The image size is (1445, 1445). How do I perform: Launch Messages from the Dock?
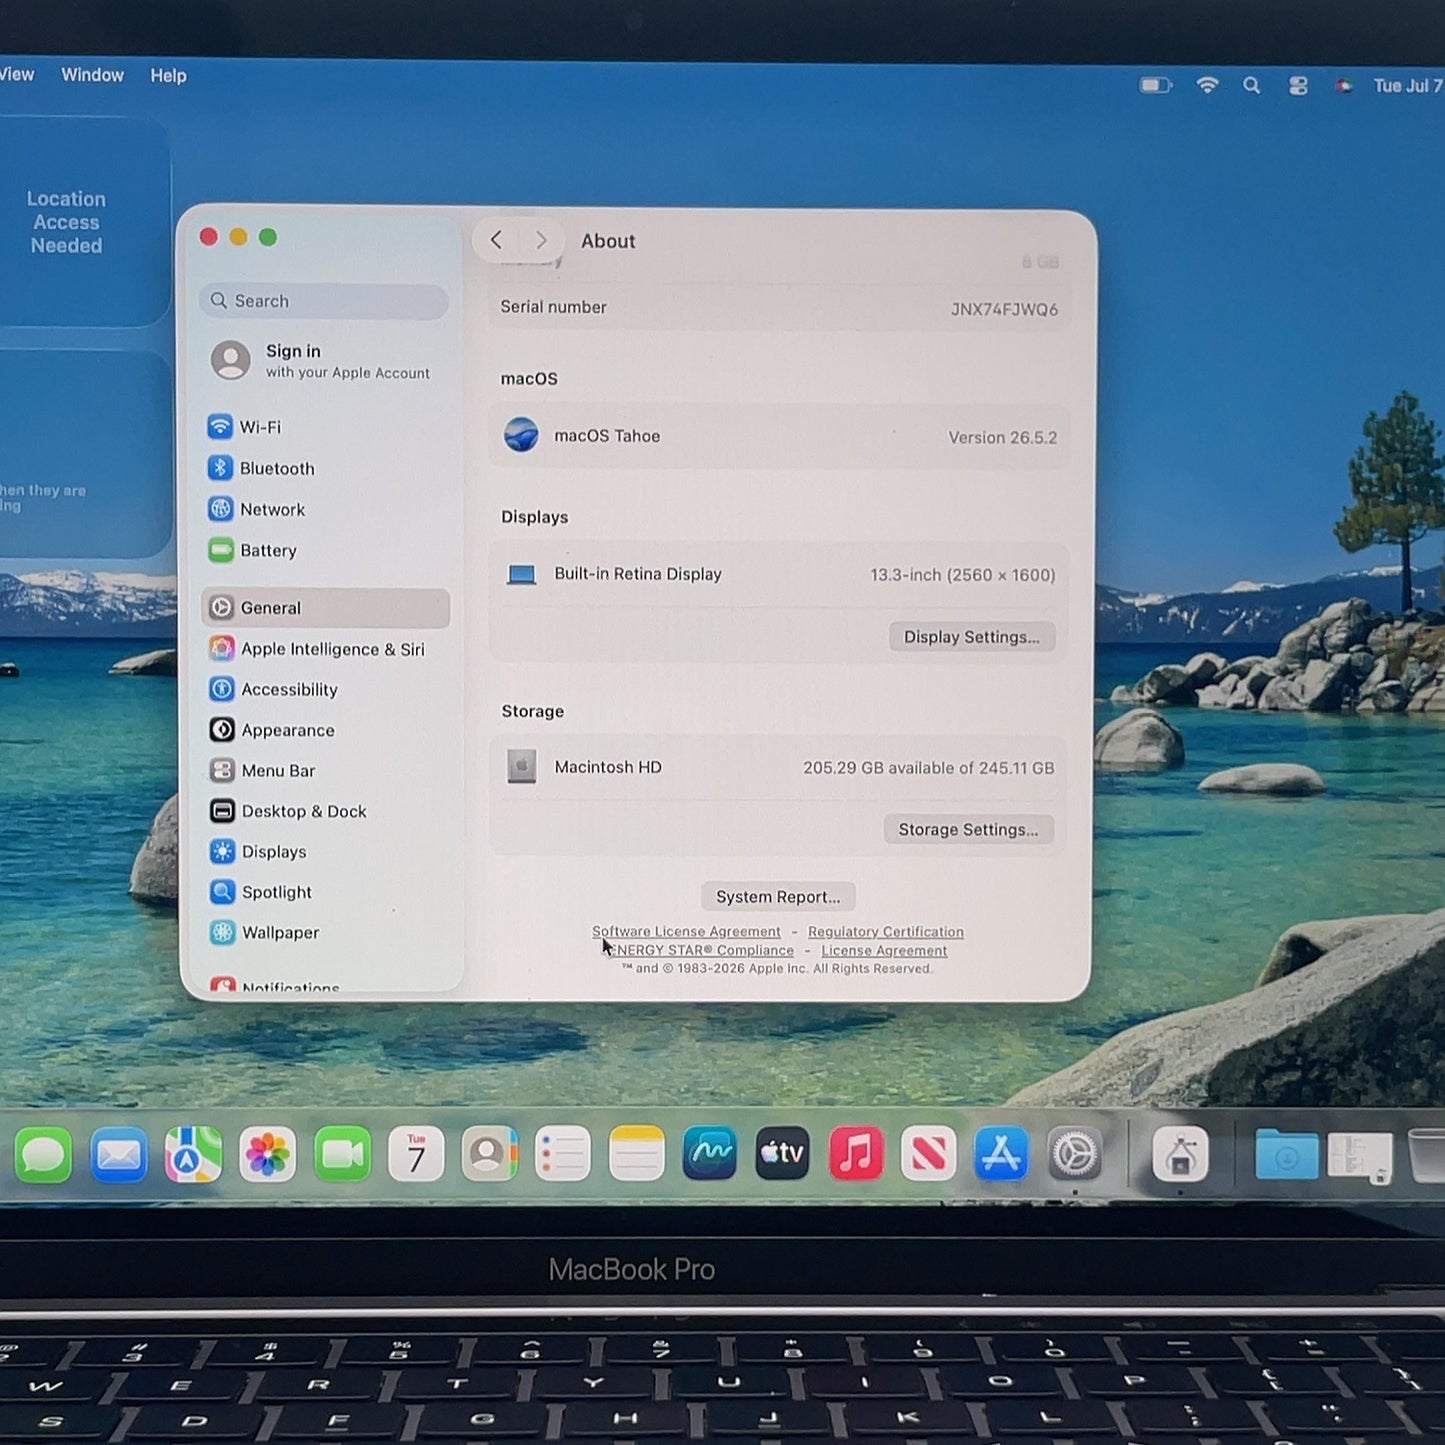point(44,1154)
